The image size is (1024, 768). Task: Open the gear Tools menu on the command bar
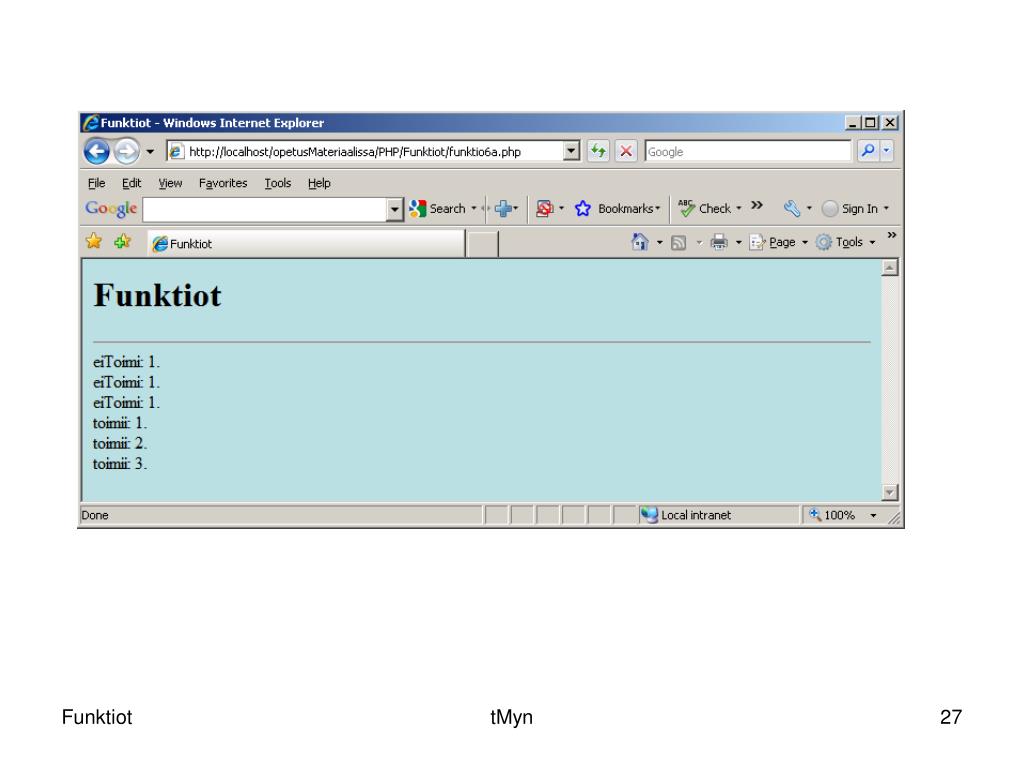[x=845, y=242]
